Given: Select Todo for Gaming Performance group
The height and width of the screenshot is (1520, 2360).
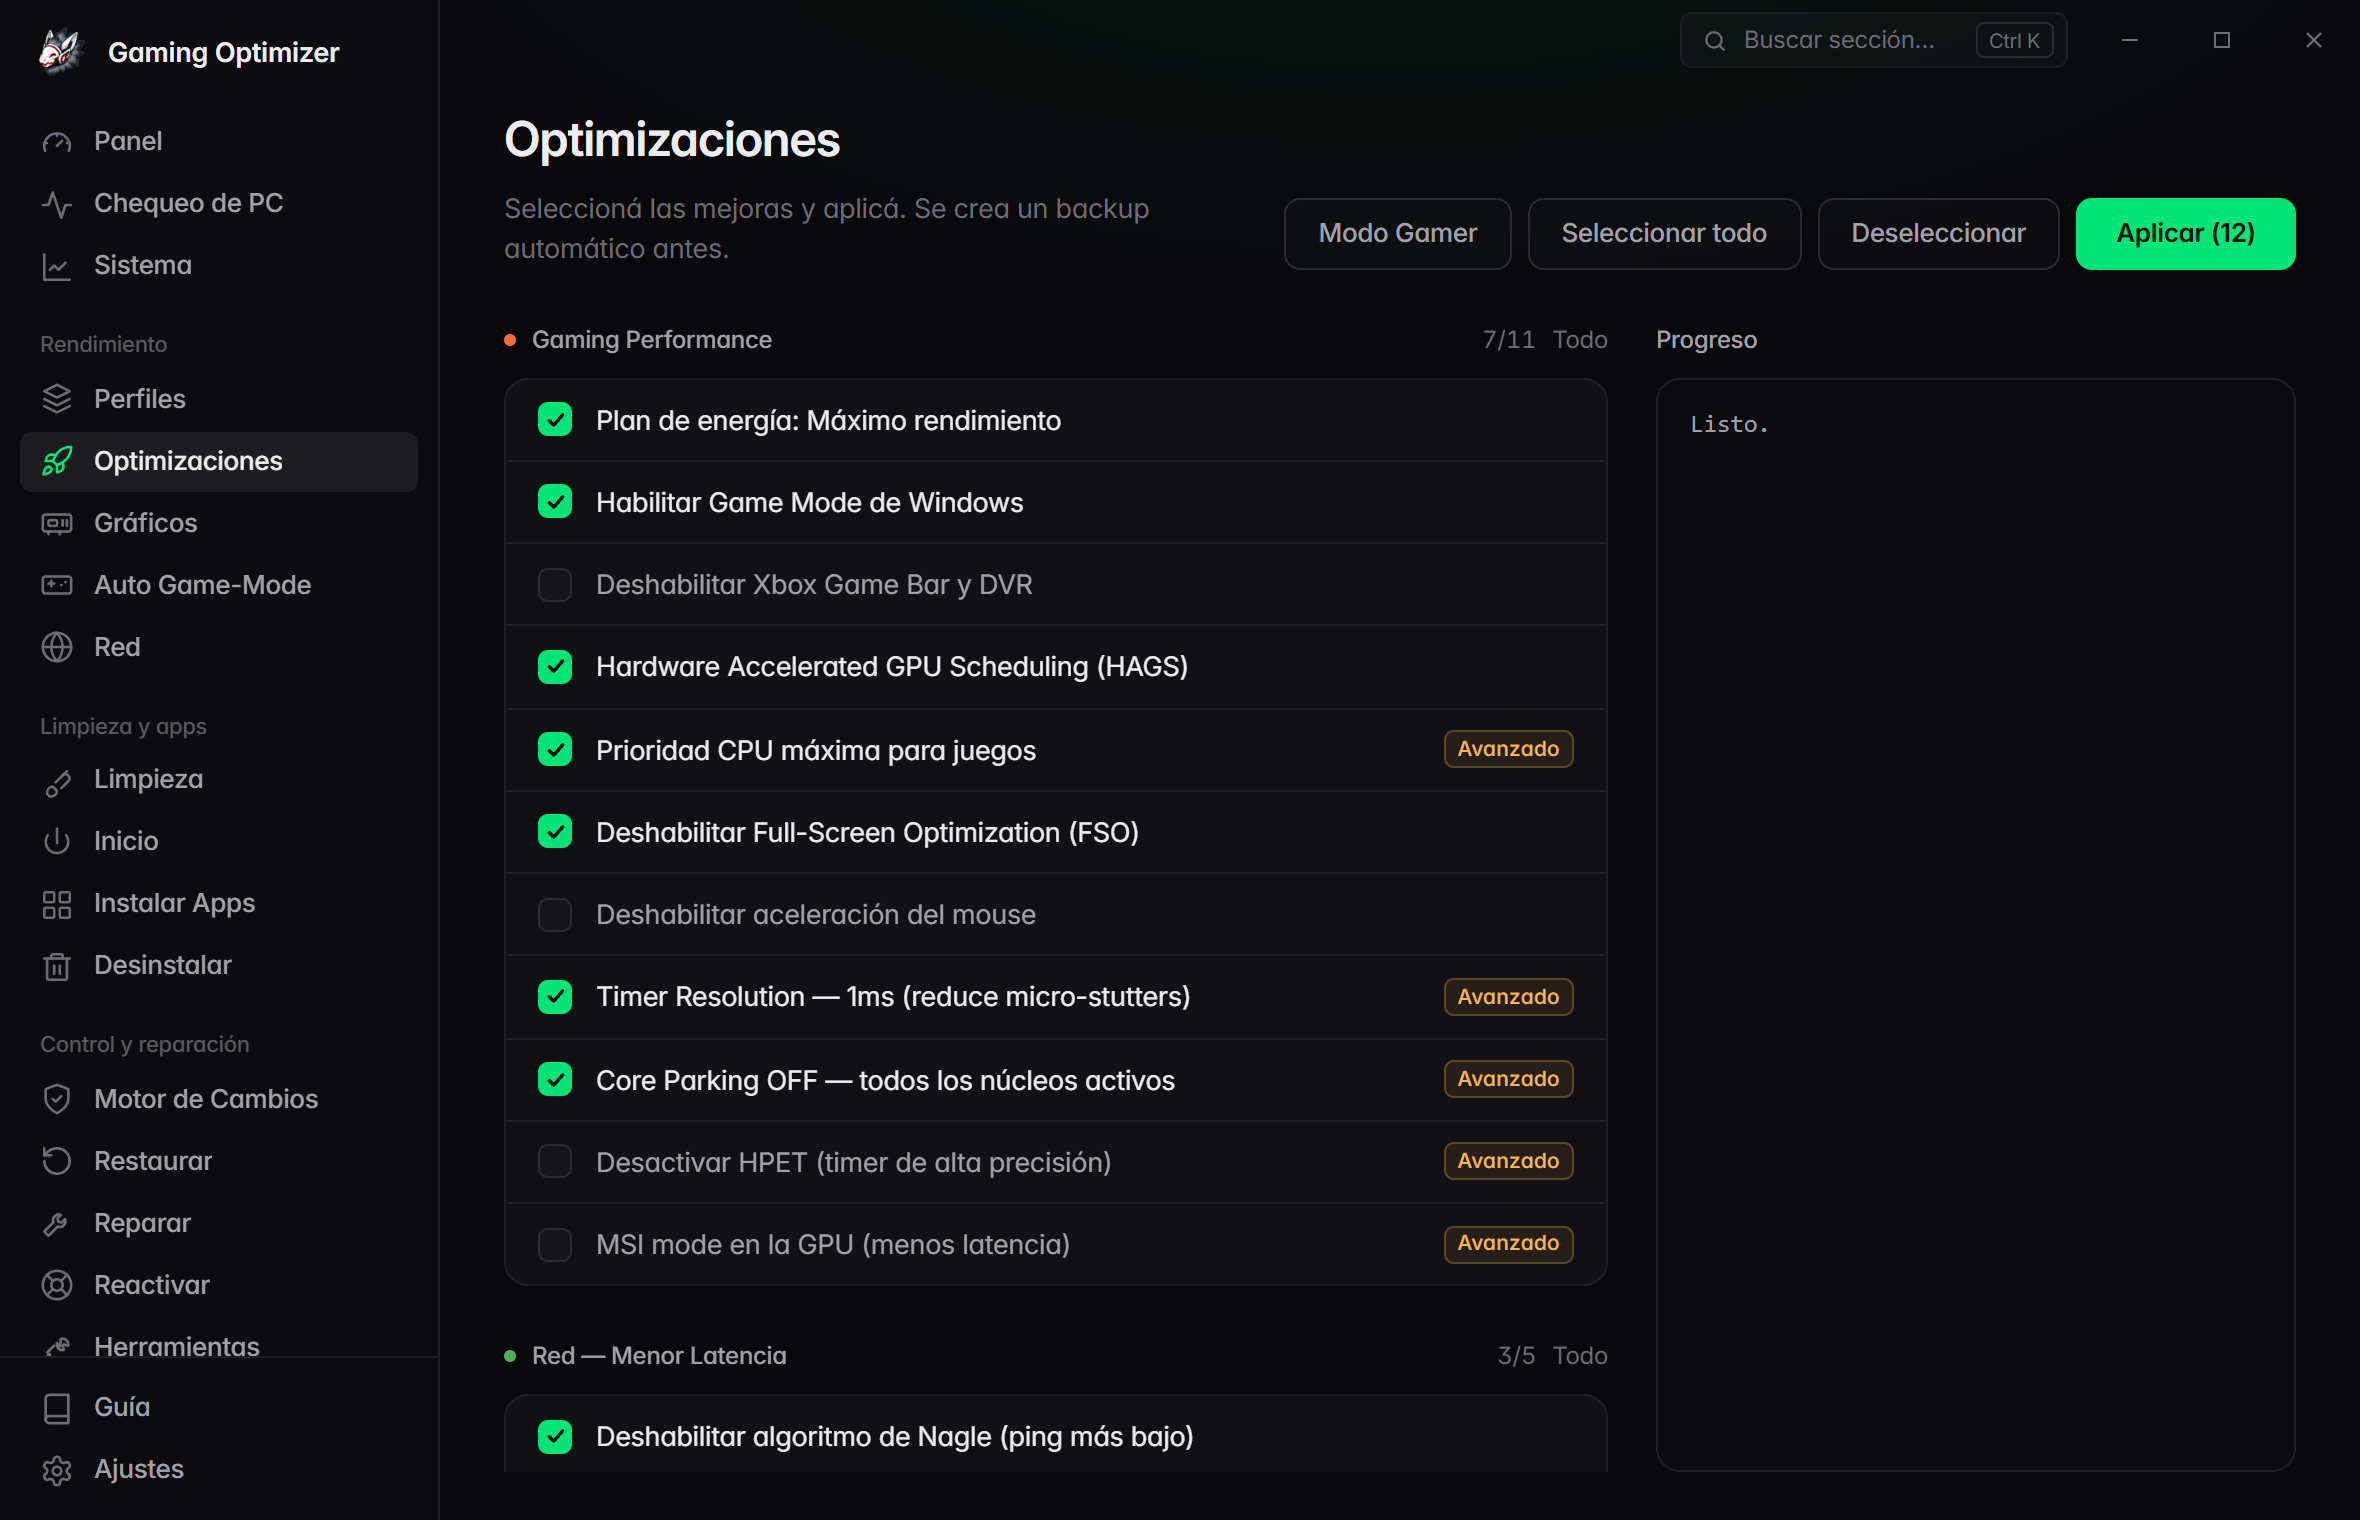Looking at the screenshot, I should (1580, 340).
